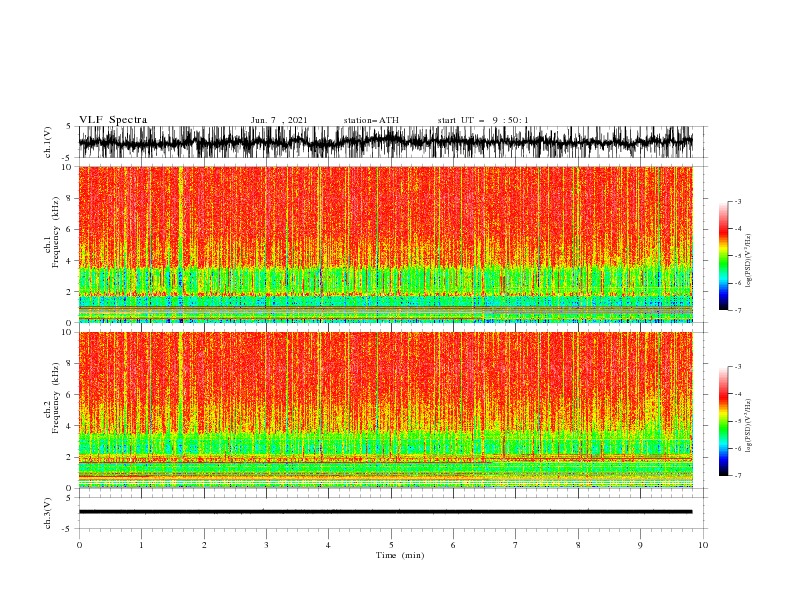
Task: Click the ch.2 "Frequency (kHz)" axis title
Action: pyautogui.click(x=56, y=397)
